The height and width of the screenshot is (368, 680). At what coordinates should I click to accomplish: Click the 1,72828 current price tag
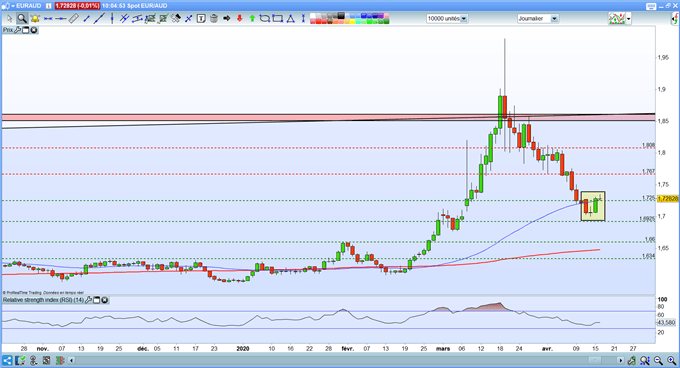[668, 199]
